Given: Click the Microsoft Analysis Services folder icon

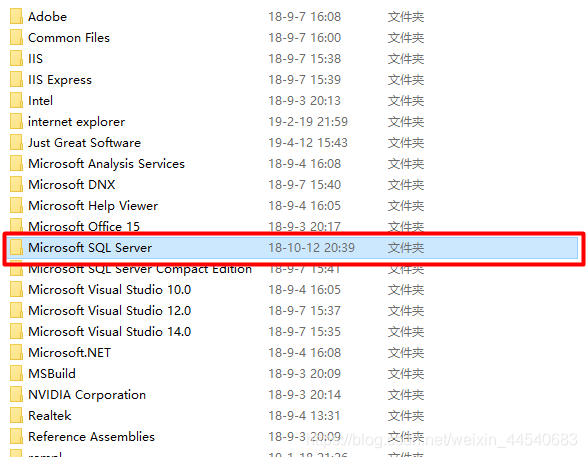Looking at the screenshot, I should [x=16, y=163].
